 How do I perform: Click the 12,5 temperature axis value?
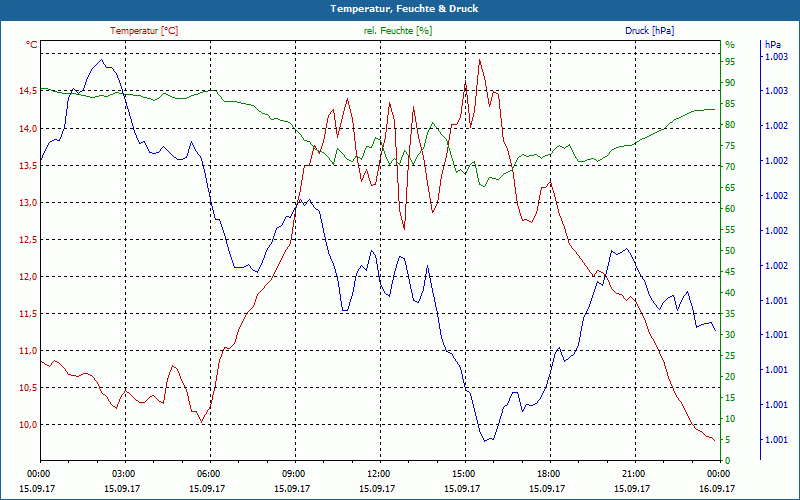tap(29, 240)
